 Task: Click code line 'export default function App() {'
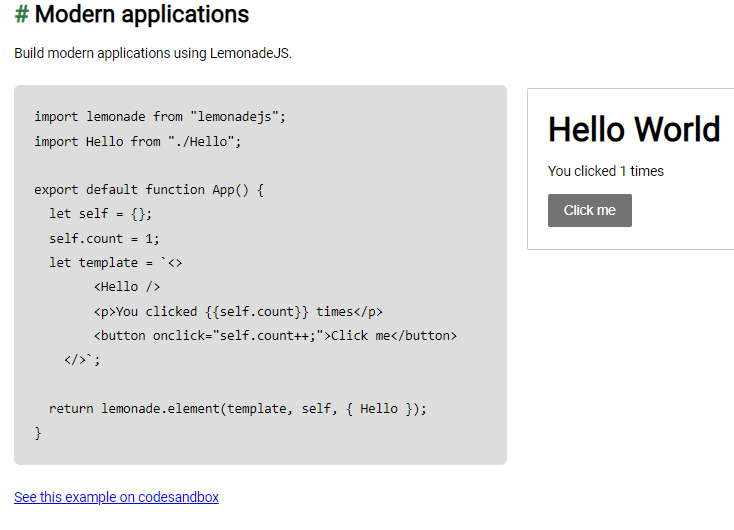149,190
